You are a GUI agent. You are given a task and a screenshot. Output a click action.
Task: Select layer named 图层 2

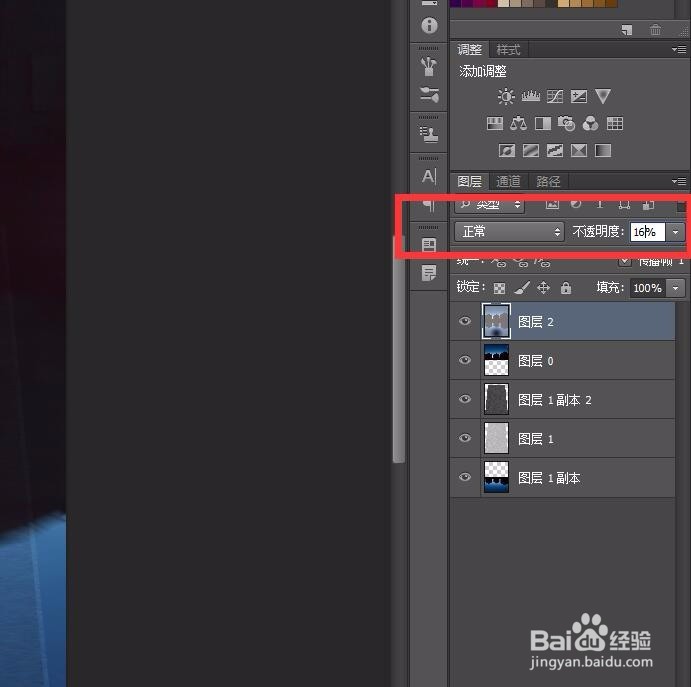[562, 321]
